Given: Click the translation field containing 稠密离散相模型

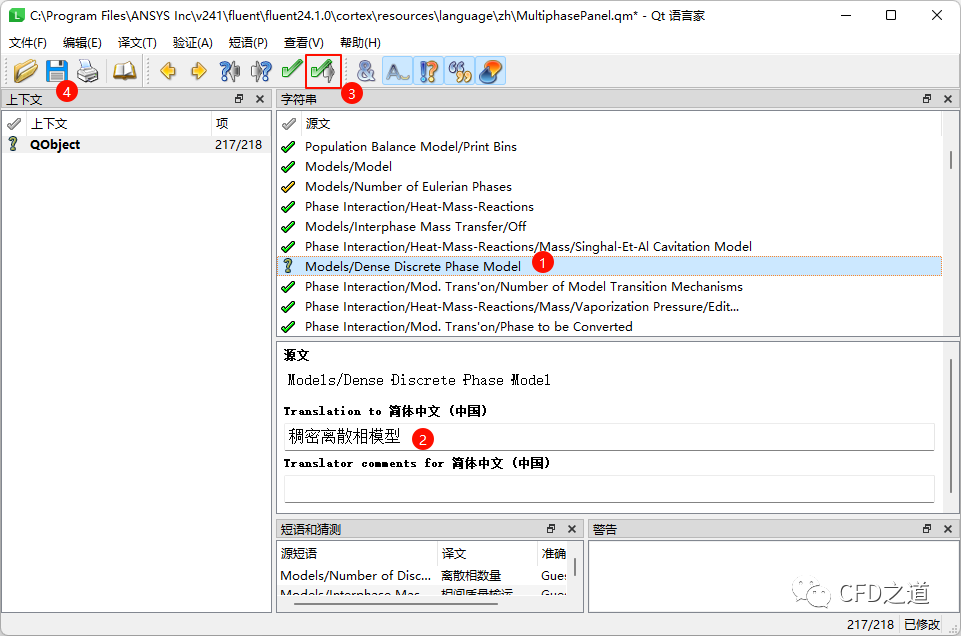Looking at the screenshot, I should coord(609,437).
